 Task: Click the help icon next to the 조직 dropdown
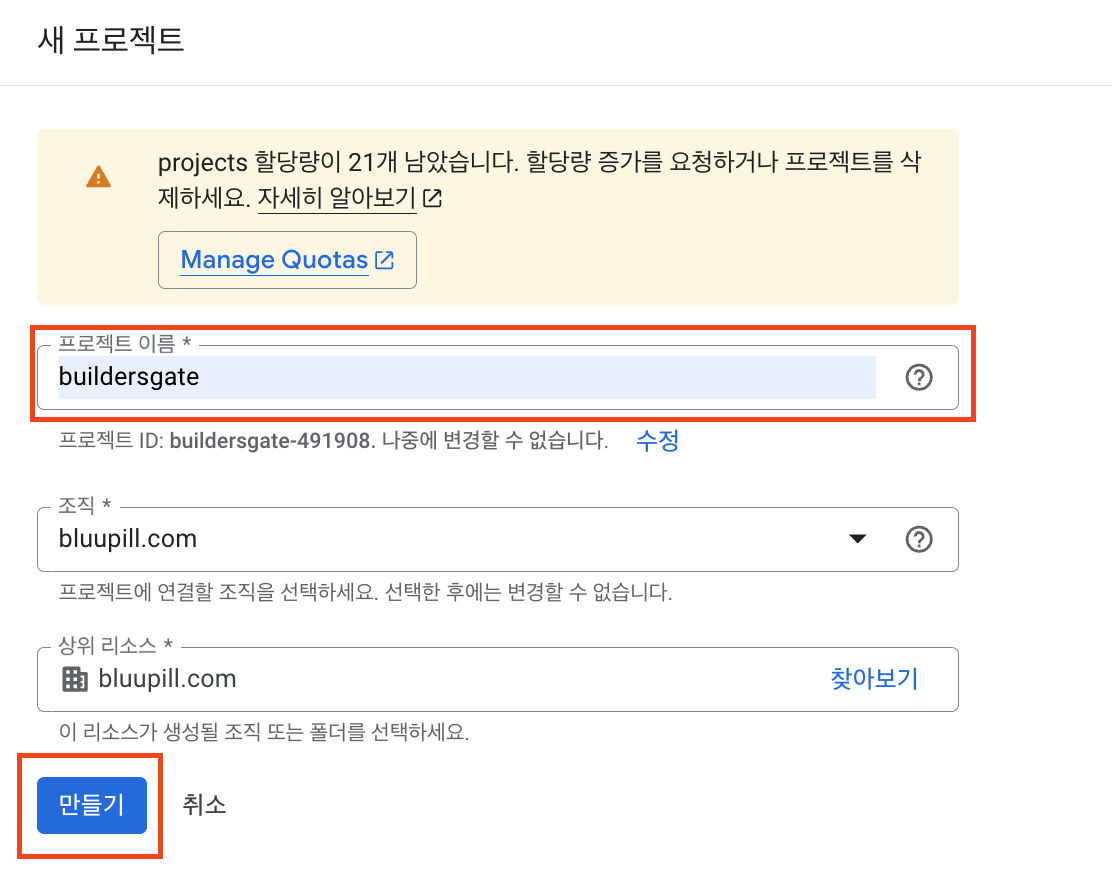coord(918,539)
